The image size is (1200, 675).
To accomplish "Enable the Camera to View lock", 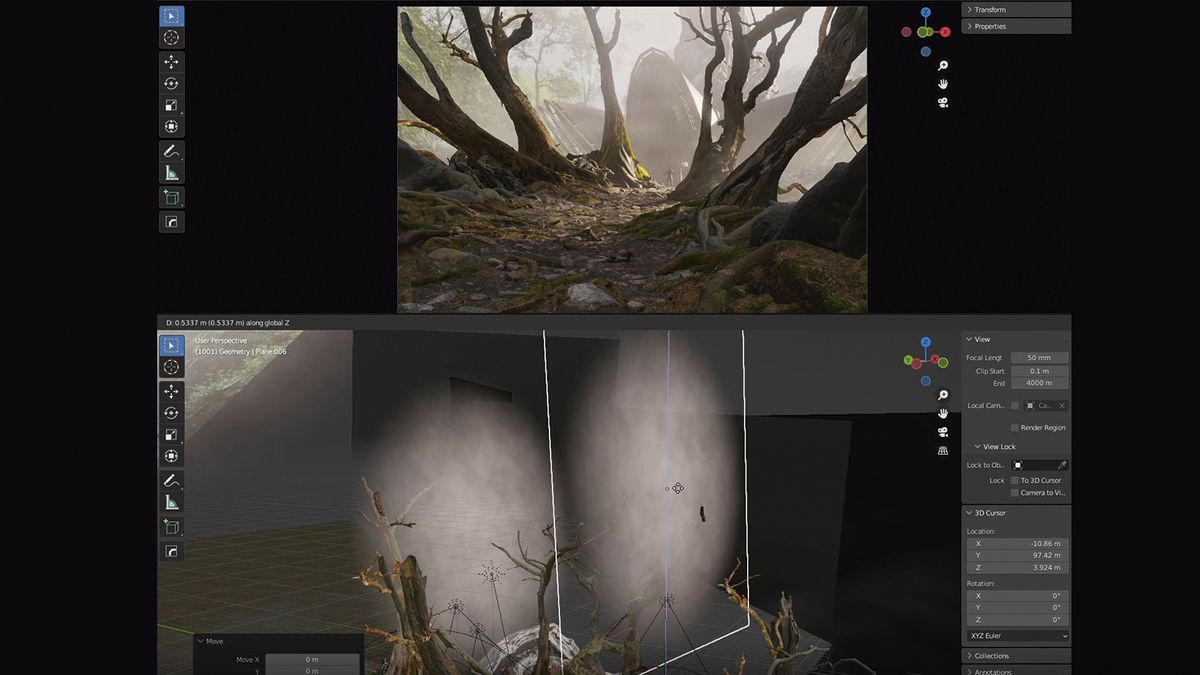I will click(1014, 492).
